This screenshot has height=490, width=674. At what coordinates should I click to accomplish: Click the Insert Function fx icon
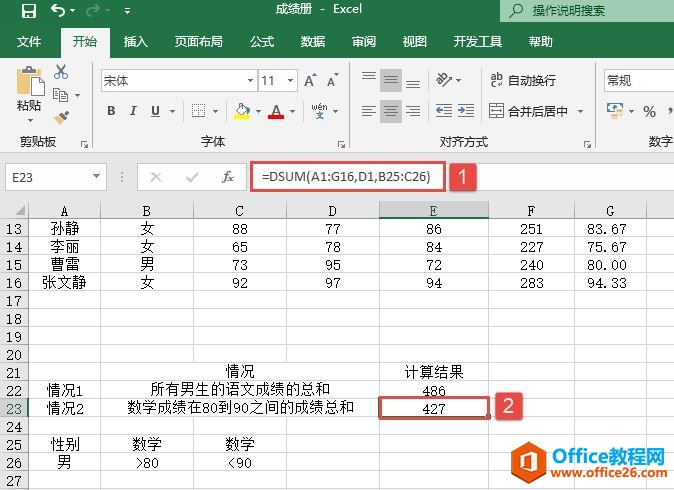227,177
